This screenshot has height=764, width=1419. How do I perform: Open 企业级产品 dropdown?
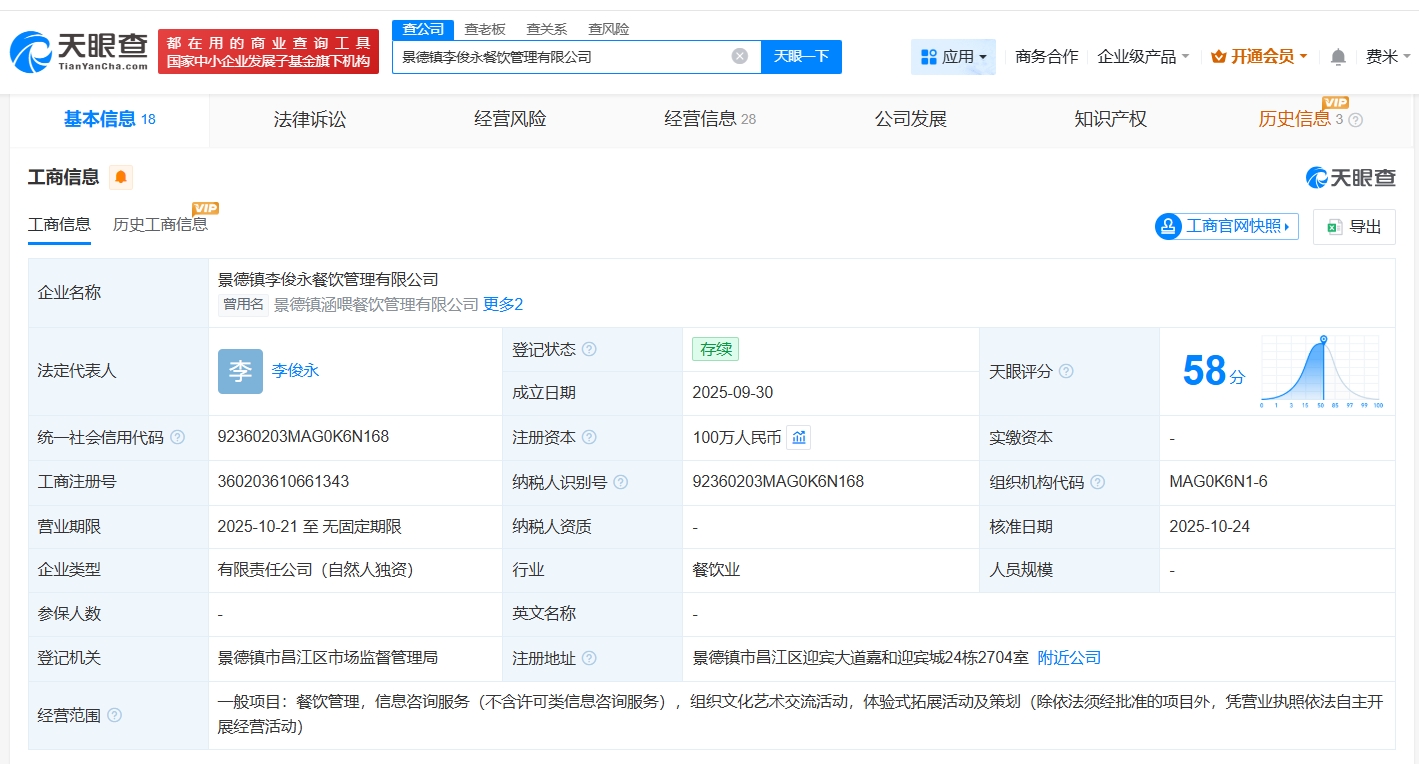click(x=1143, y=57)
